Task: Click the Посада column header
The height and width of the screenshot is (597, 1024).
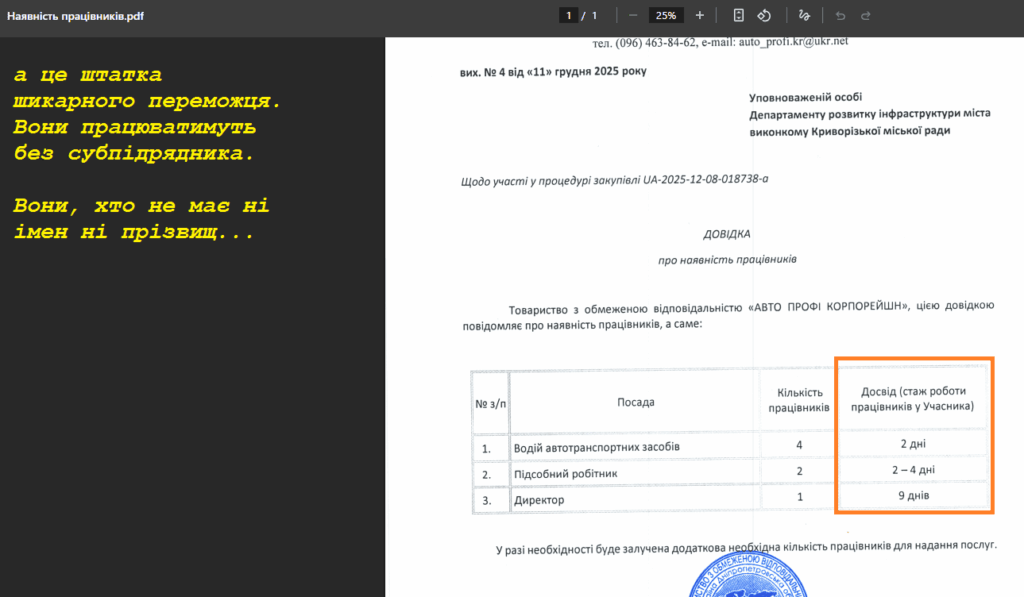Action: pyautogui.click(x=635, y=402)
